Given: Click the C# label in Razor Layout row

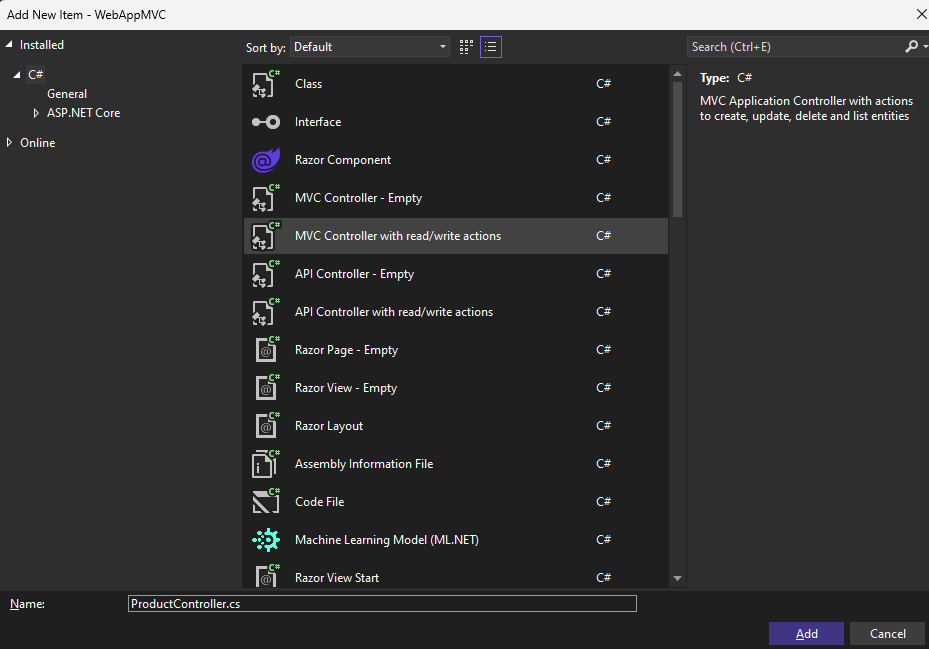Looking at the screenshot, I should [x=603, y=426].
